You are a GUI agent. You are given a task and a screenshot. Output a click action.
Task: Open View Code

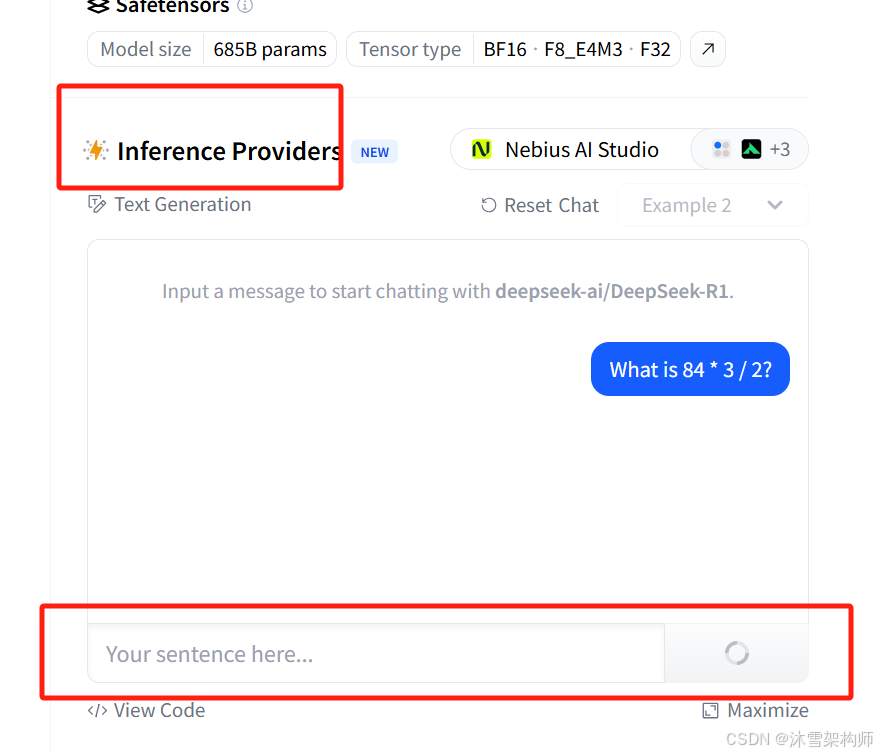(x=146, y=710)
